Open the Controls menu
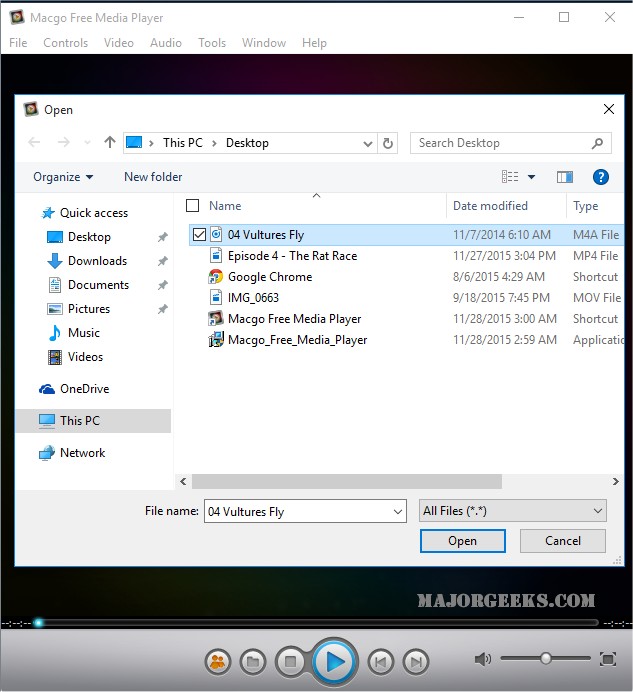Viewport: 633px width, 692px height. pyautogui.click(x=65, y=43)
